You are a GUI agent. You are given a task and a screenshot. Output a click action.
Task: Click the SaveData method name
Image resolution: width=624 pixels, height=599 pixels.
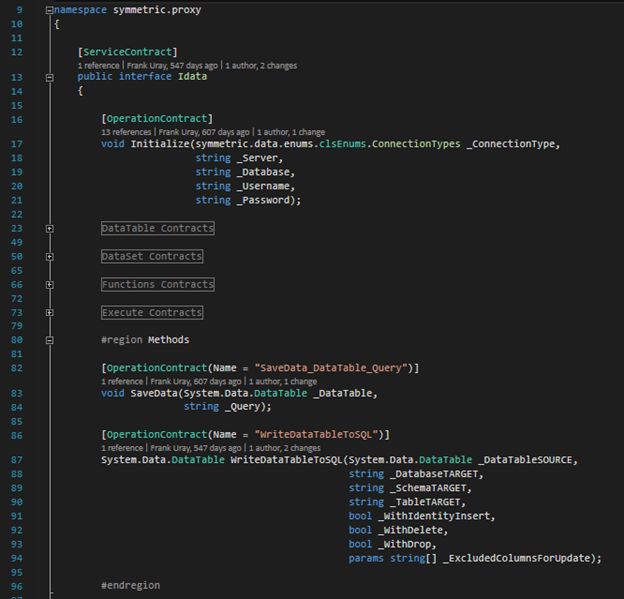pyautogui.click(x=154, y=393)
